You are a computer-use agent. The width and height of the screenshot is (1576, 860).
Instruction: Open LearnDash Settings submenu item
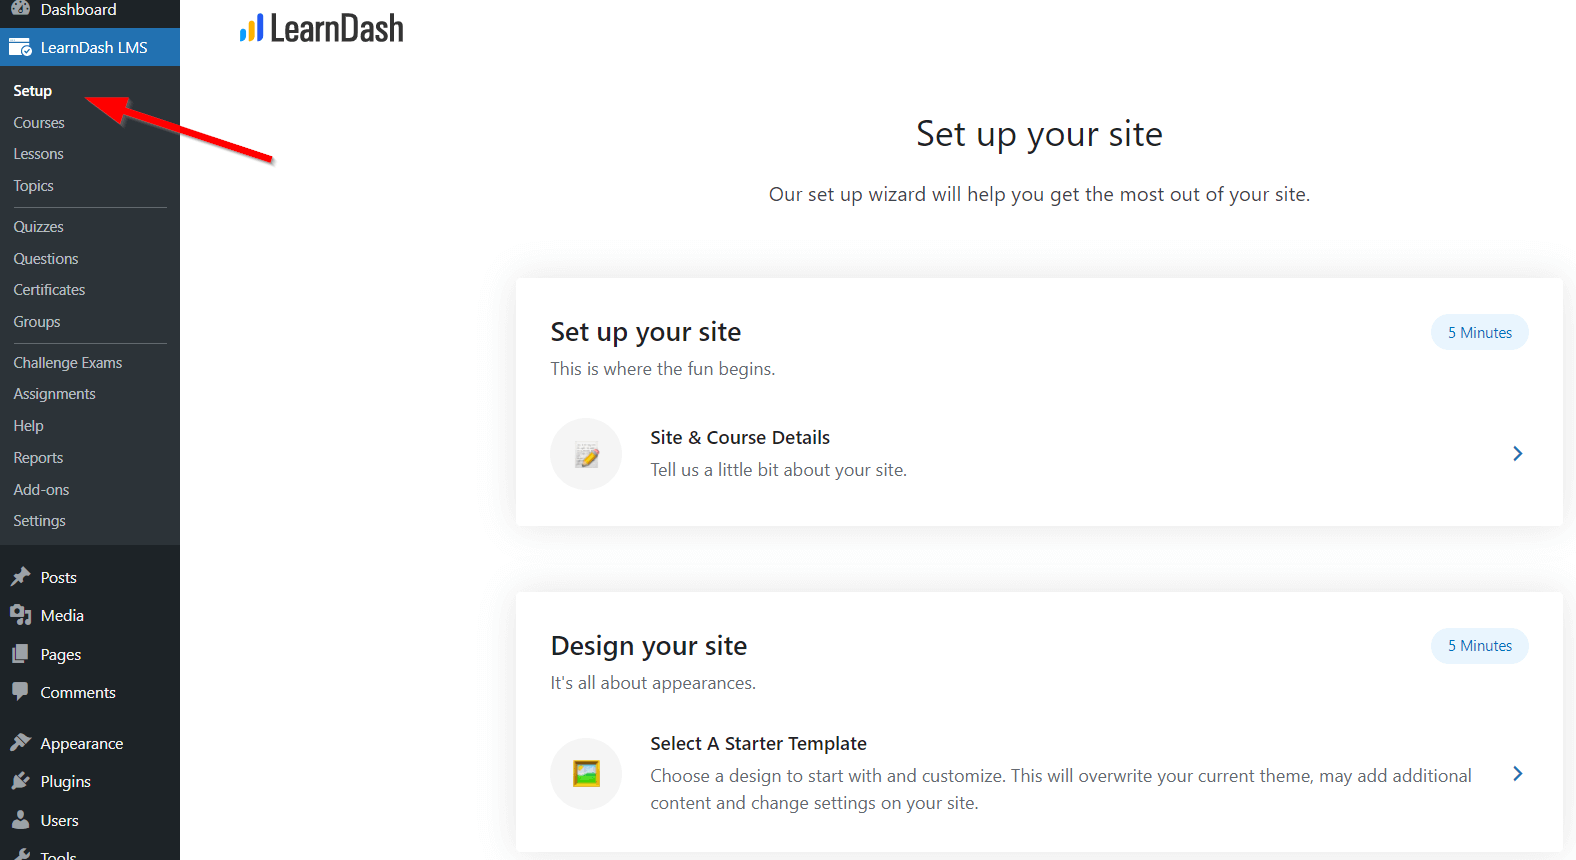39,521
